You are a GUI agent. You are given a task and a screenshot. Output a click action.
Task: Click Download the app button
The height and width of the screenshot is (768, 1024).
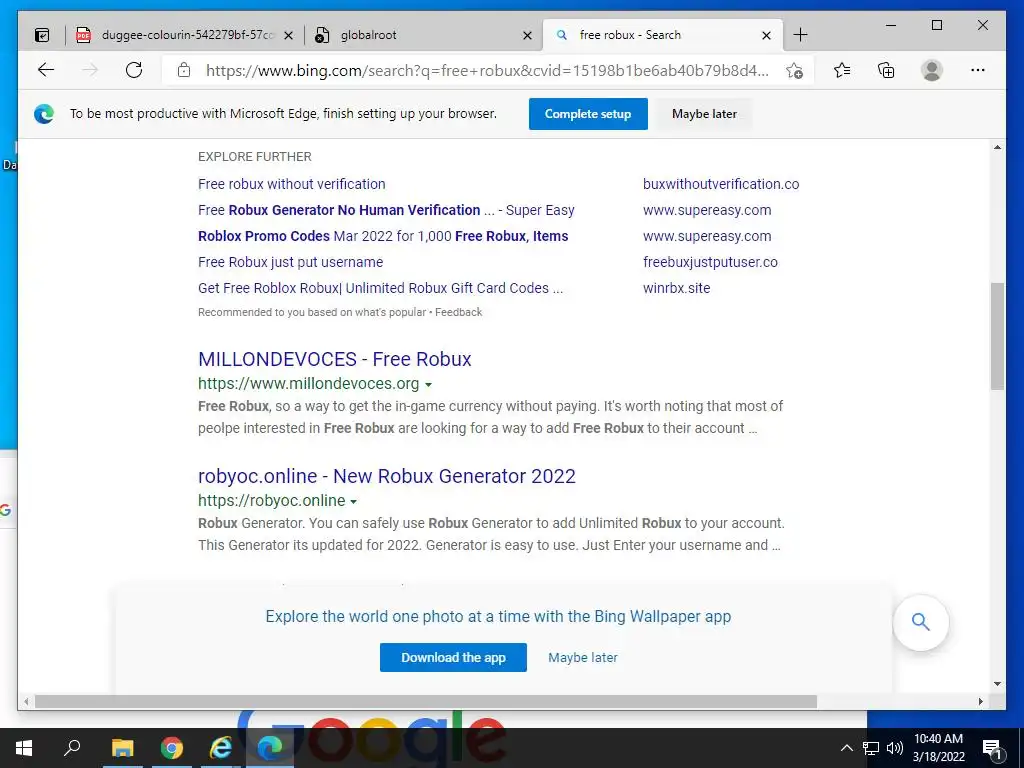(x=453, y=658)
